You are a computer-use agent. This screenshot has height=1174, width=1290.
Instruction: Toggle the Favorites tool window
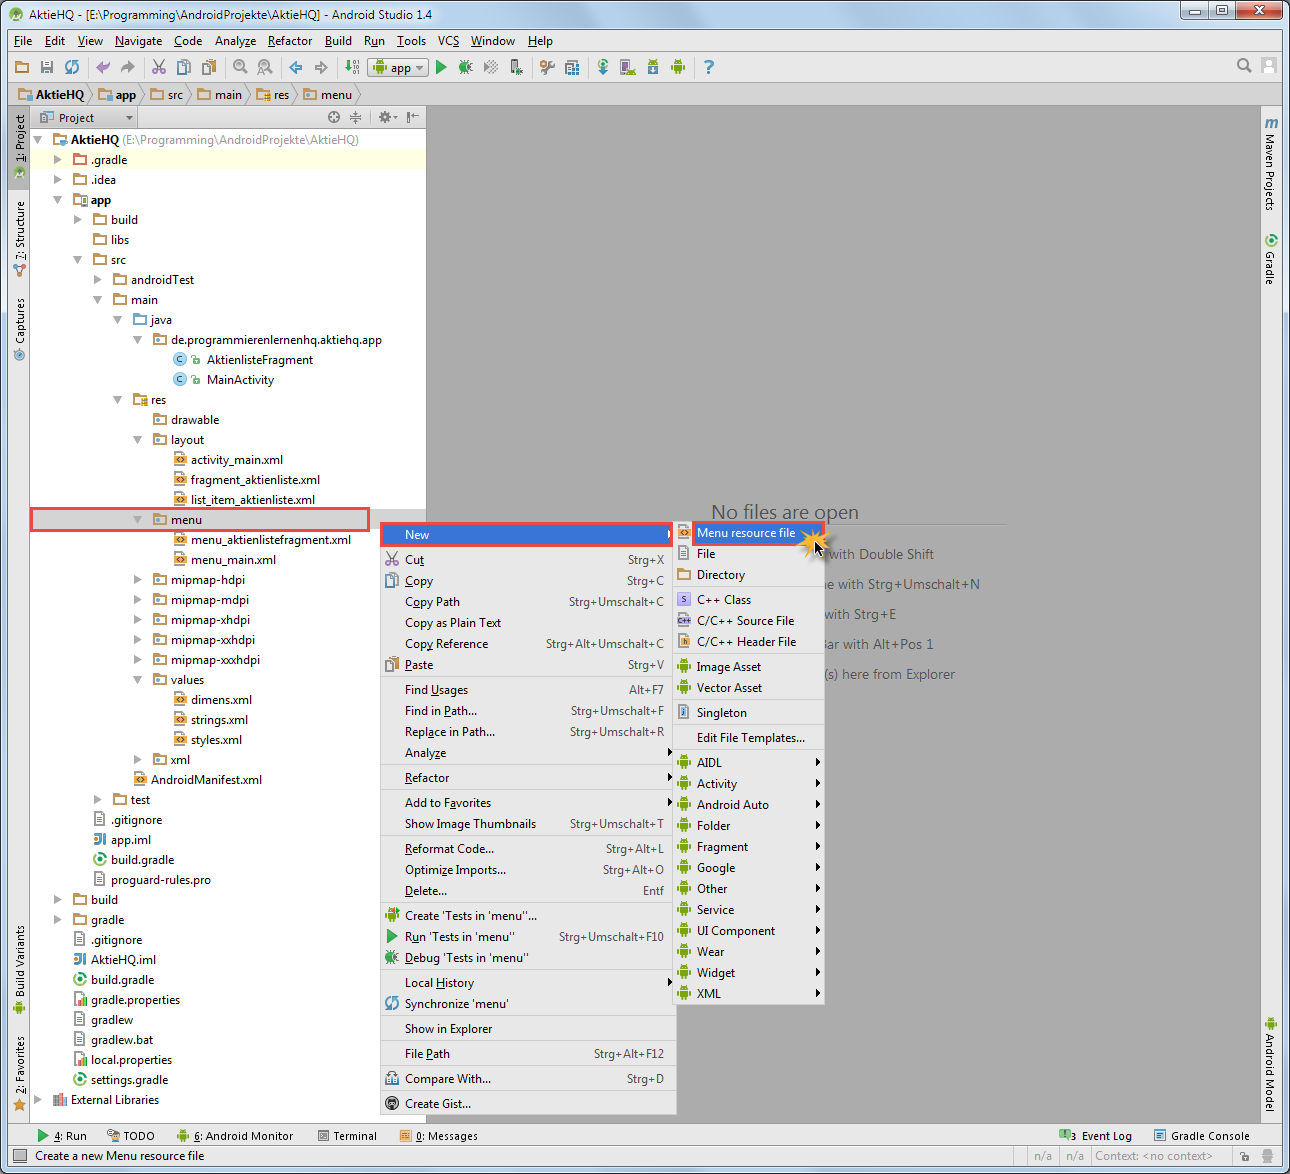tap(19, 1074)
